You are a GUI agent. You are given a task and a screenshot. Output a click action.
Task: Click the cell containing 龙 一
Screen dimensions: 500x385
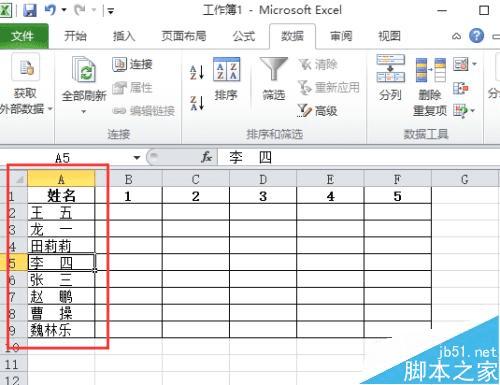click(61, 229)
